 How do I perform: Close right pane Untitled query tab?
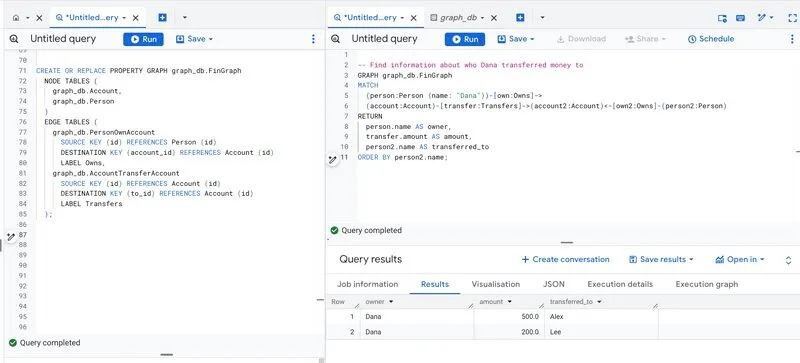414,18
